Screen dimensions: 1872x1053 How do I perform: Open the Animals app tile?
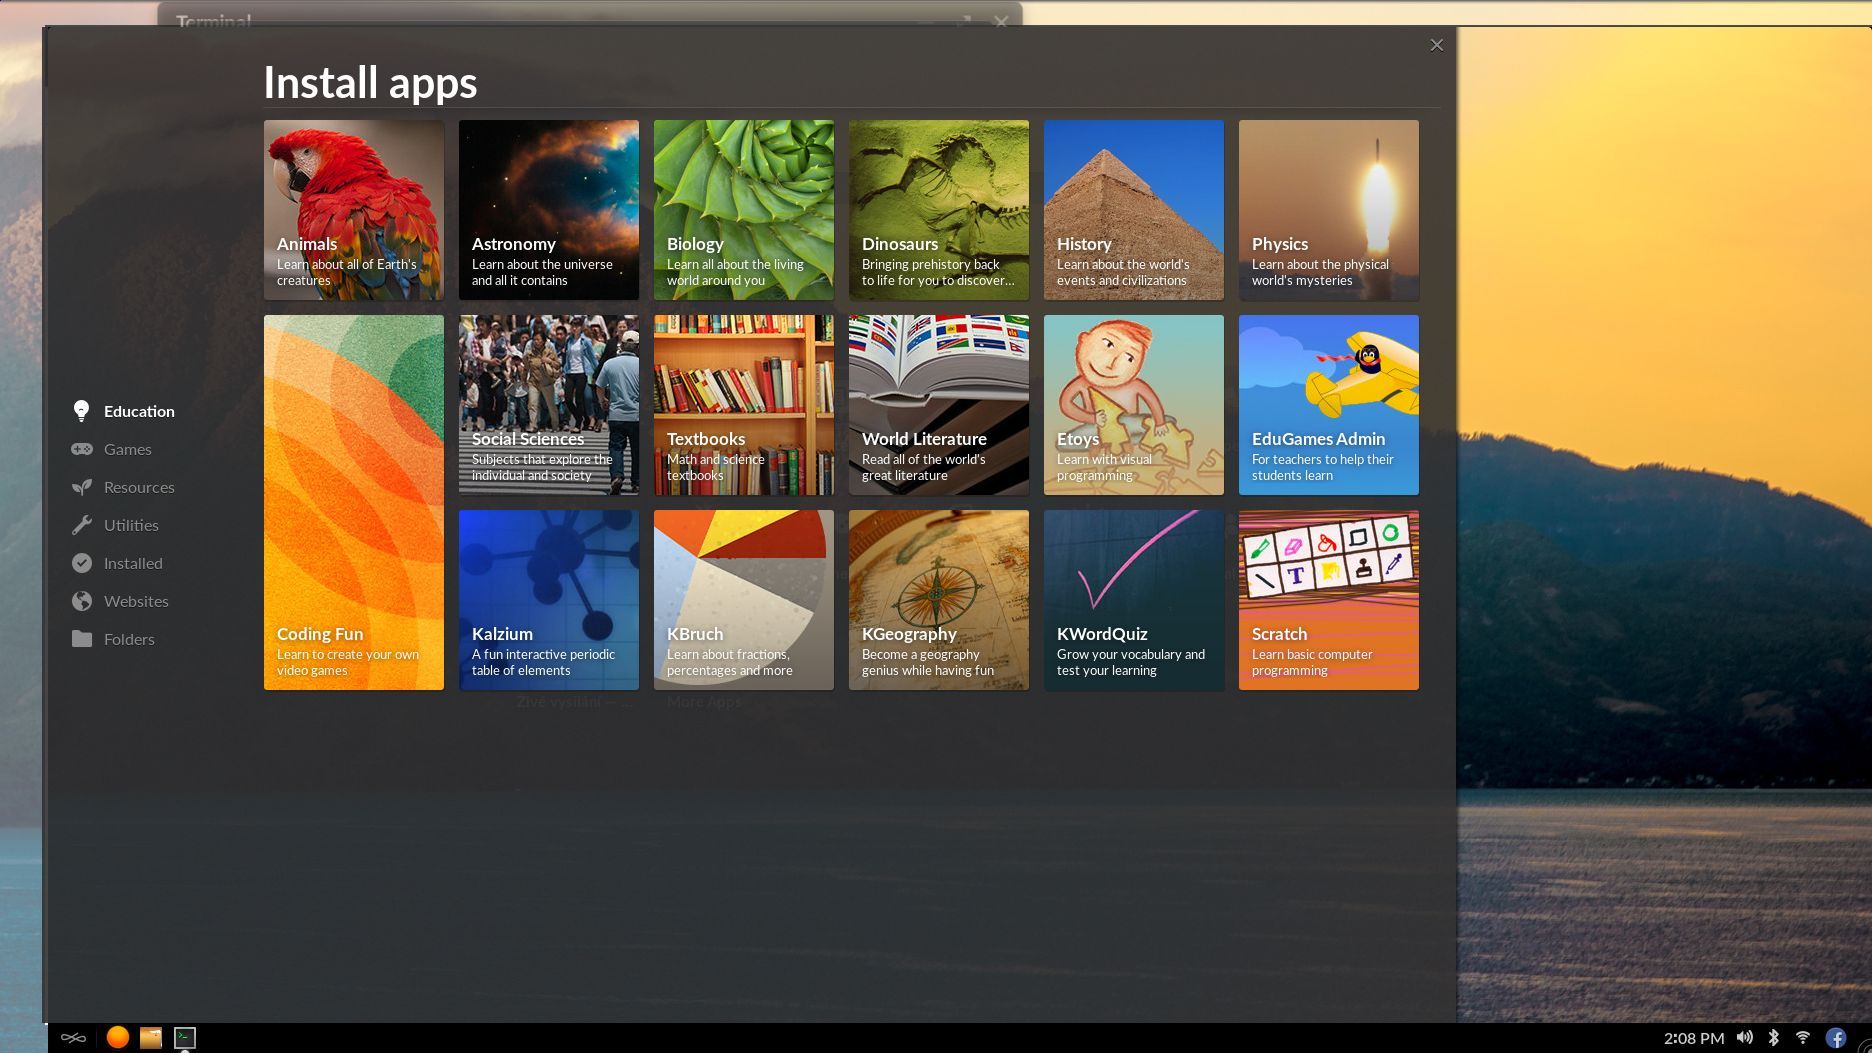pos(354,210)
